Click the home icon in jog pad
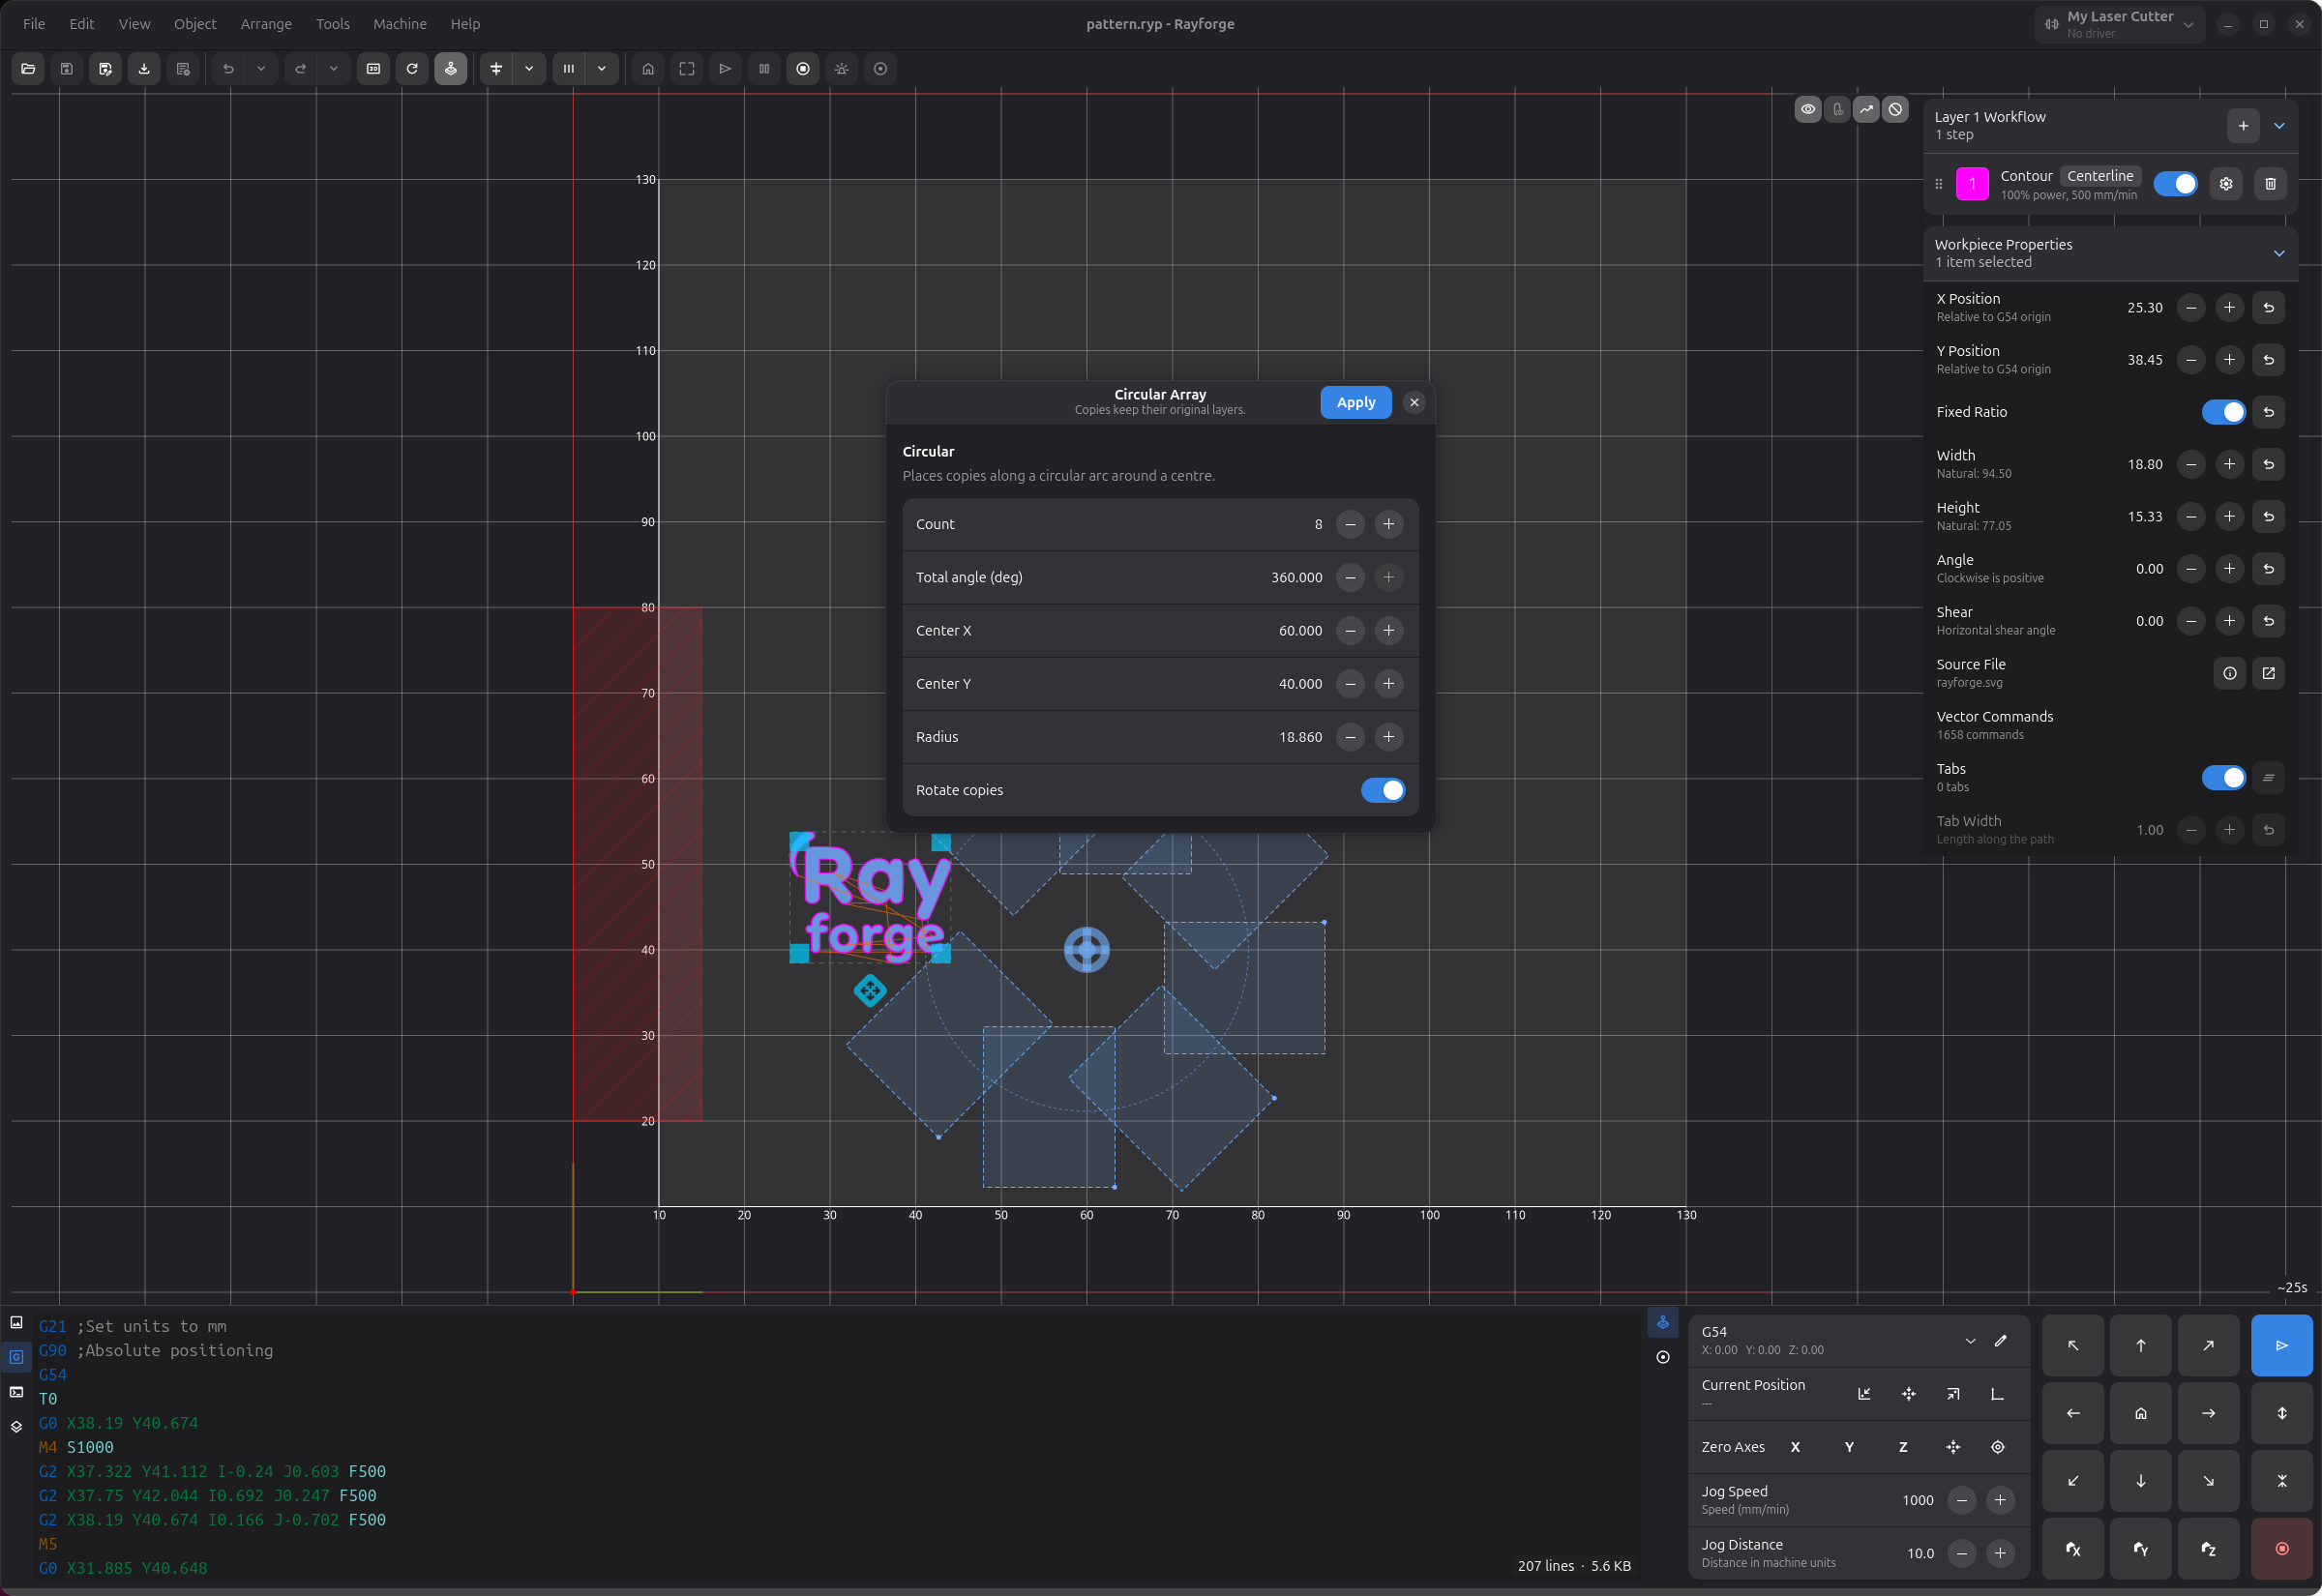The image size is (2322, 1596). click(x=2141, y=1413)
